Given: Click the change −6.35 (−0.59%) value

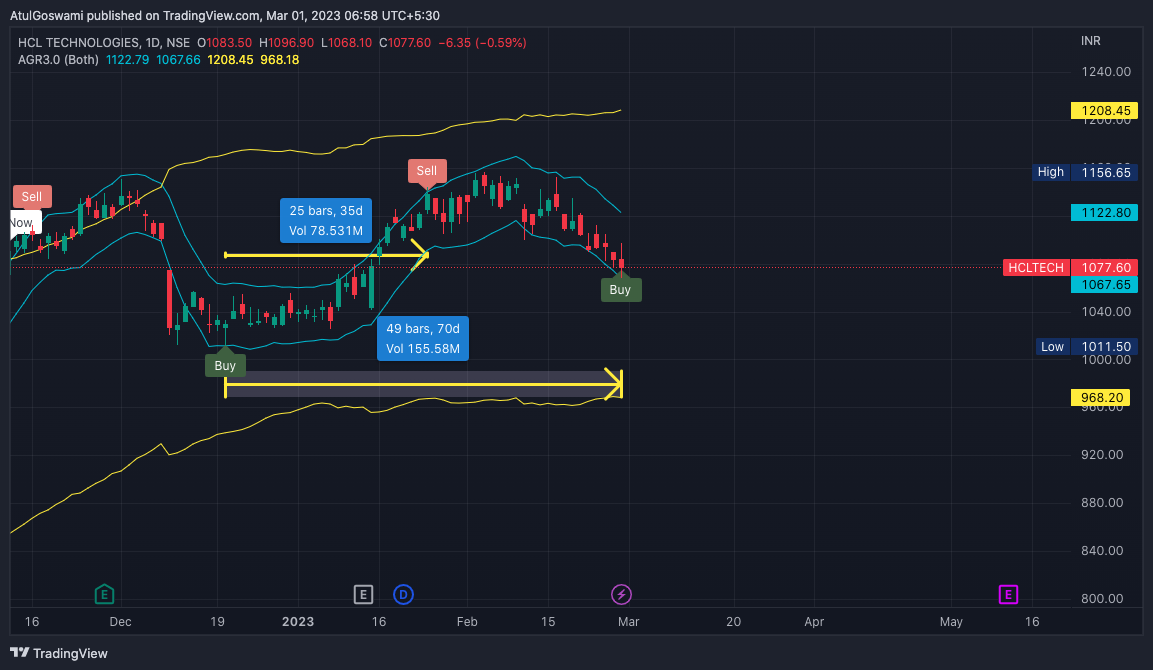Looking at the screenshot, I should pos(482,43).
